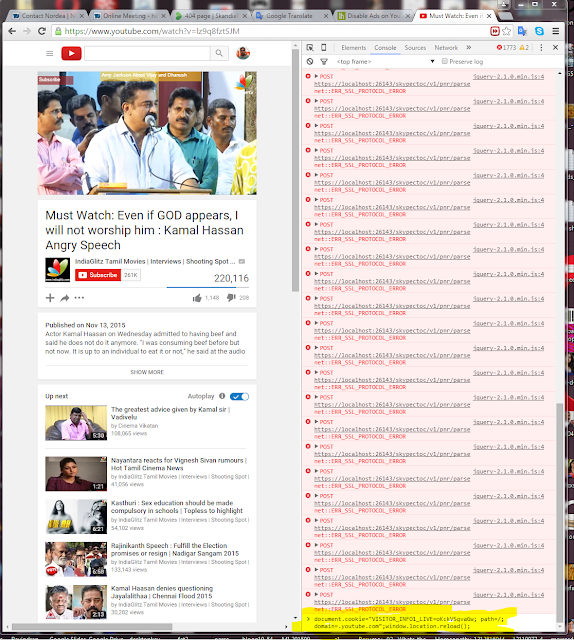Open the top frame context dropdown
Screen dimensions: 574x640
click(x=385, y=62)
